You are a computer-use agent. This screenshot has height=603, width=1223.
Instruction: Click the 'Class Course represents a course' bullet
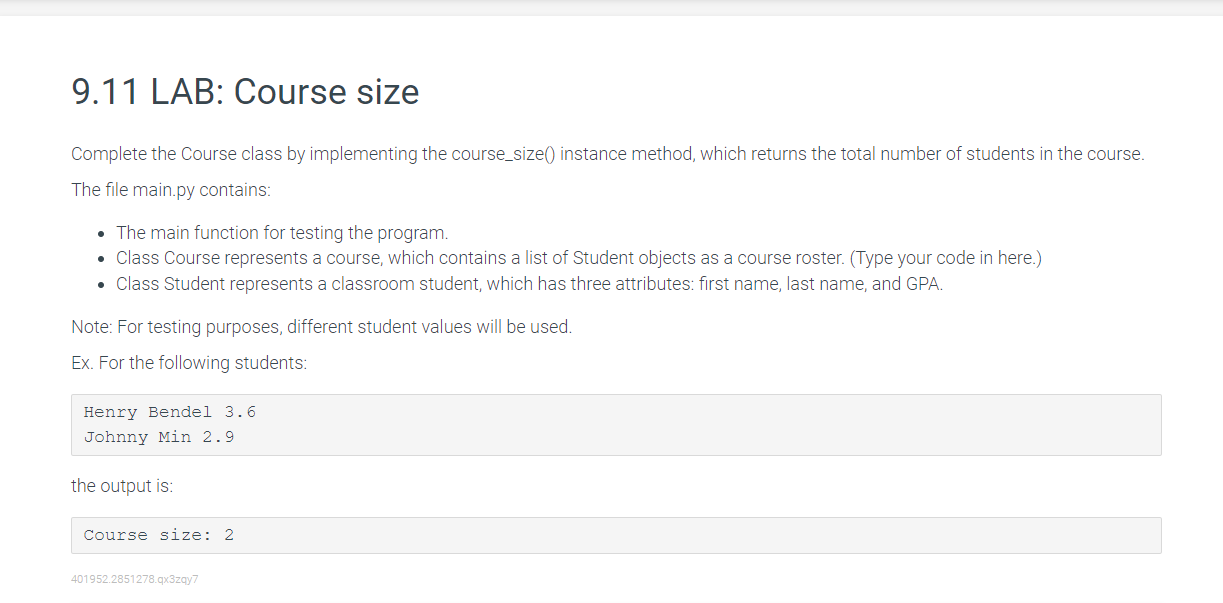(579, 258)
